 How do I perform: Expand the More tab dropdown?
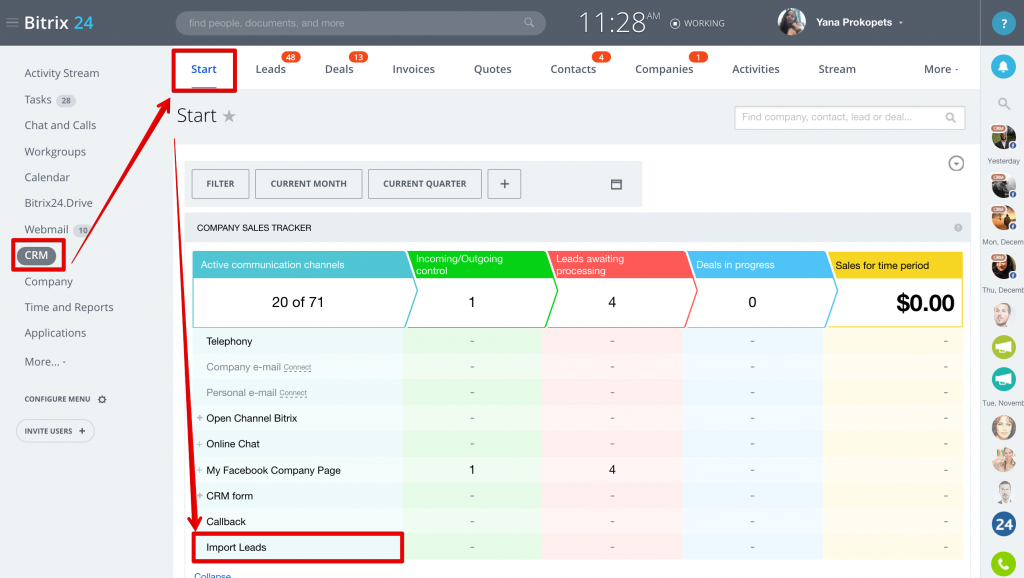click(941, 69)
